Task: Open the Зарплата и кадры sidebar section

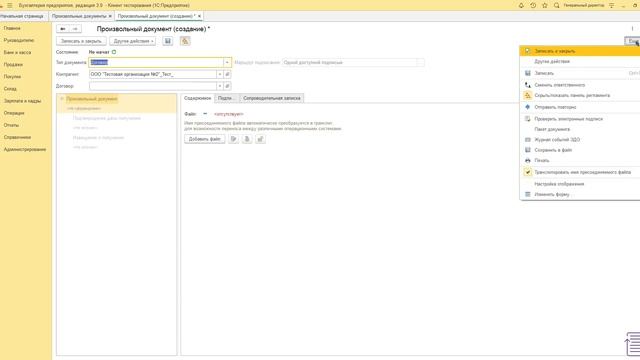Action: click(22, 101)
